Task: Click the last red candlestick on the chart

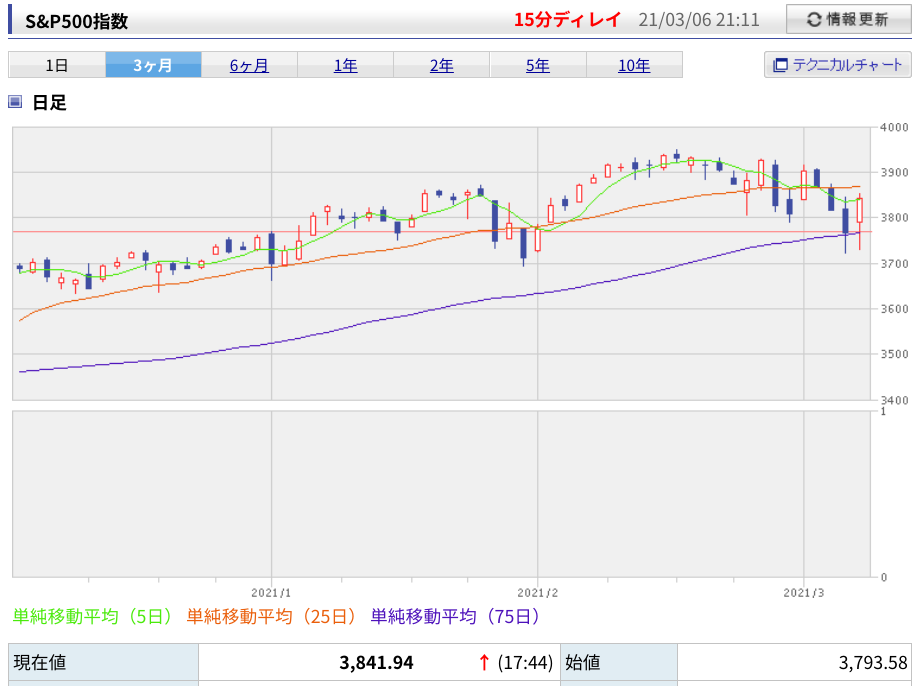Action: pyautogui.click(x=860, y=210)
